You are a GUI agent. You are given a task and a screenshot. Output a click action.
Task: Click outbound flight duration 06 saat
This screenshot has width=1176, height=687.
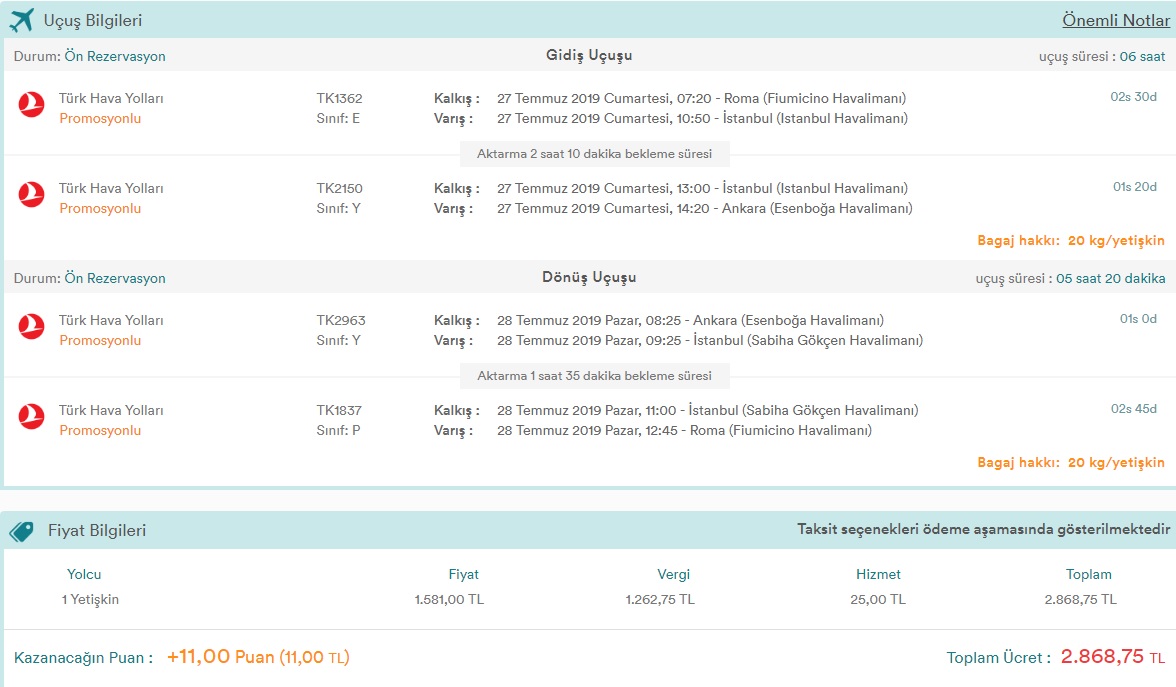click(x=1142, y=56)
